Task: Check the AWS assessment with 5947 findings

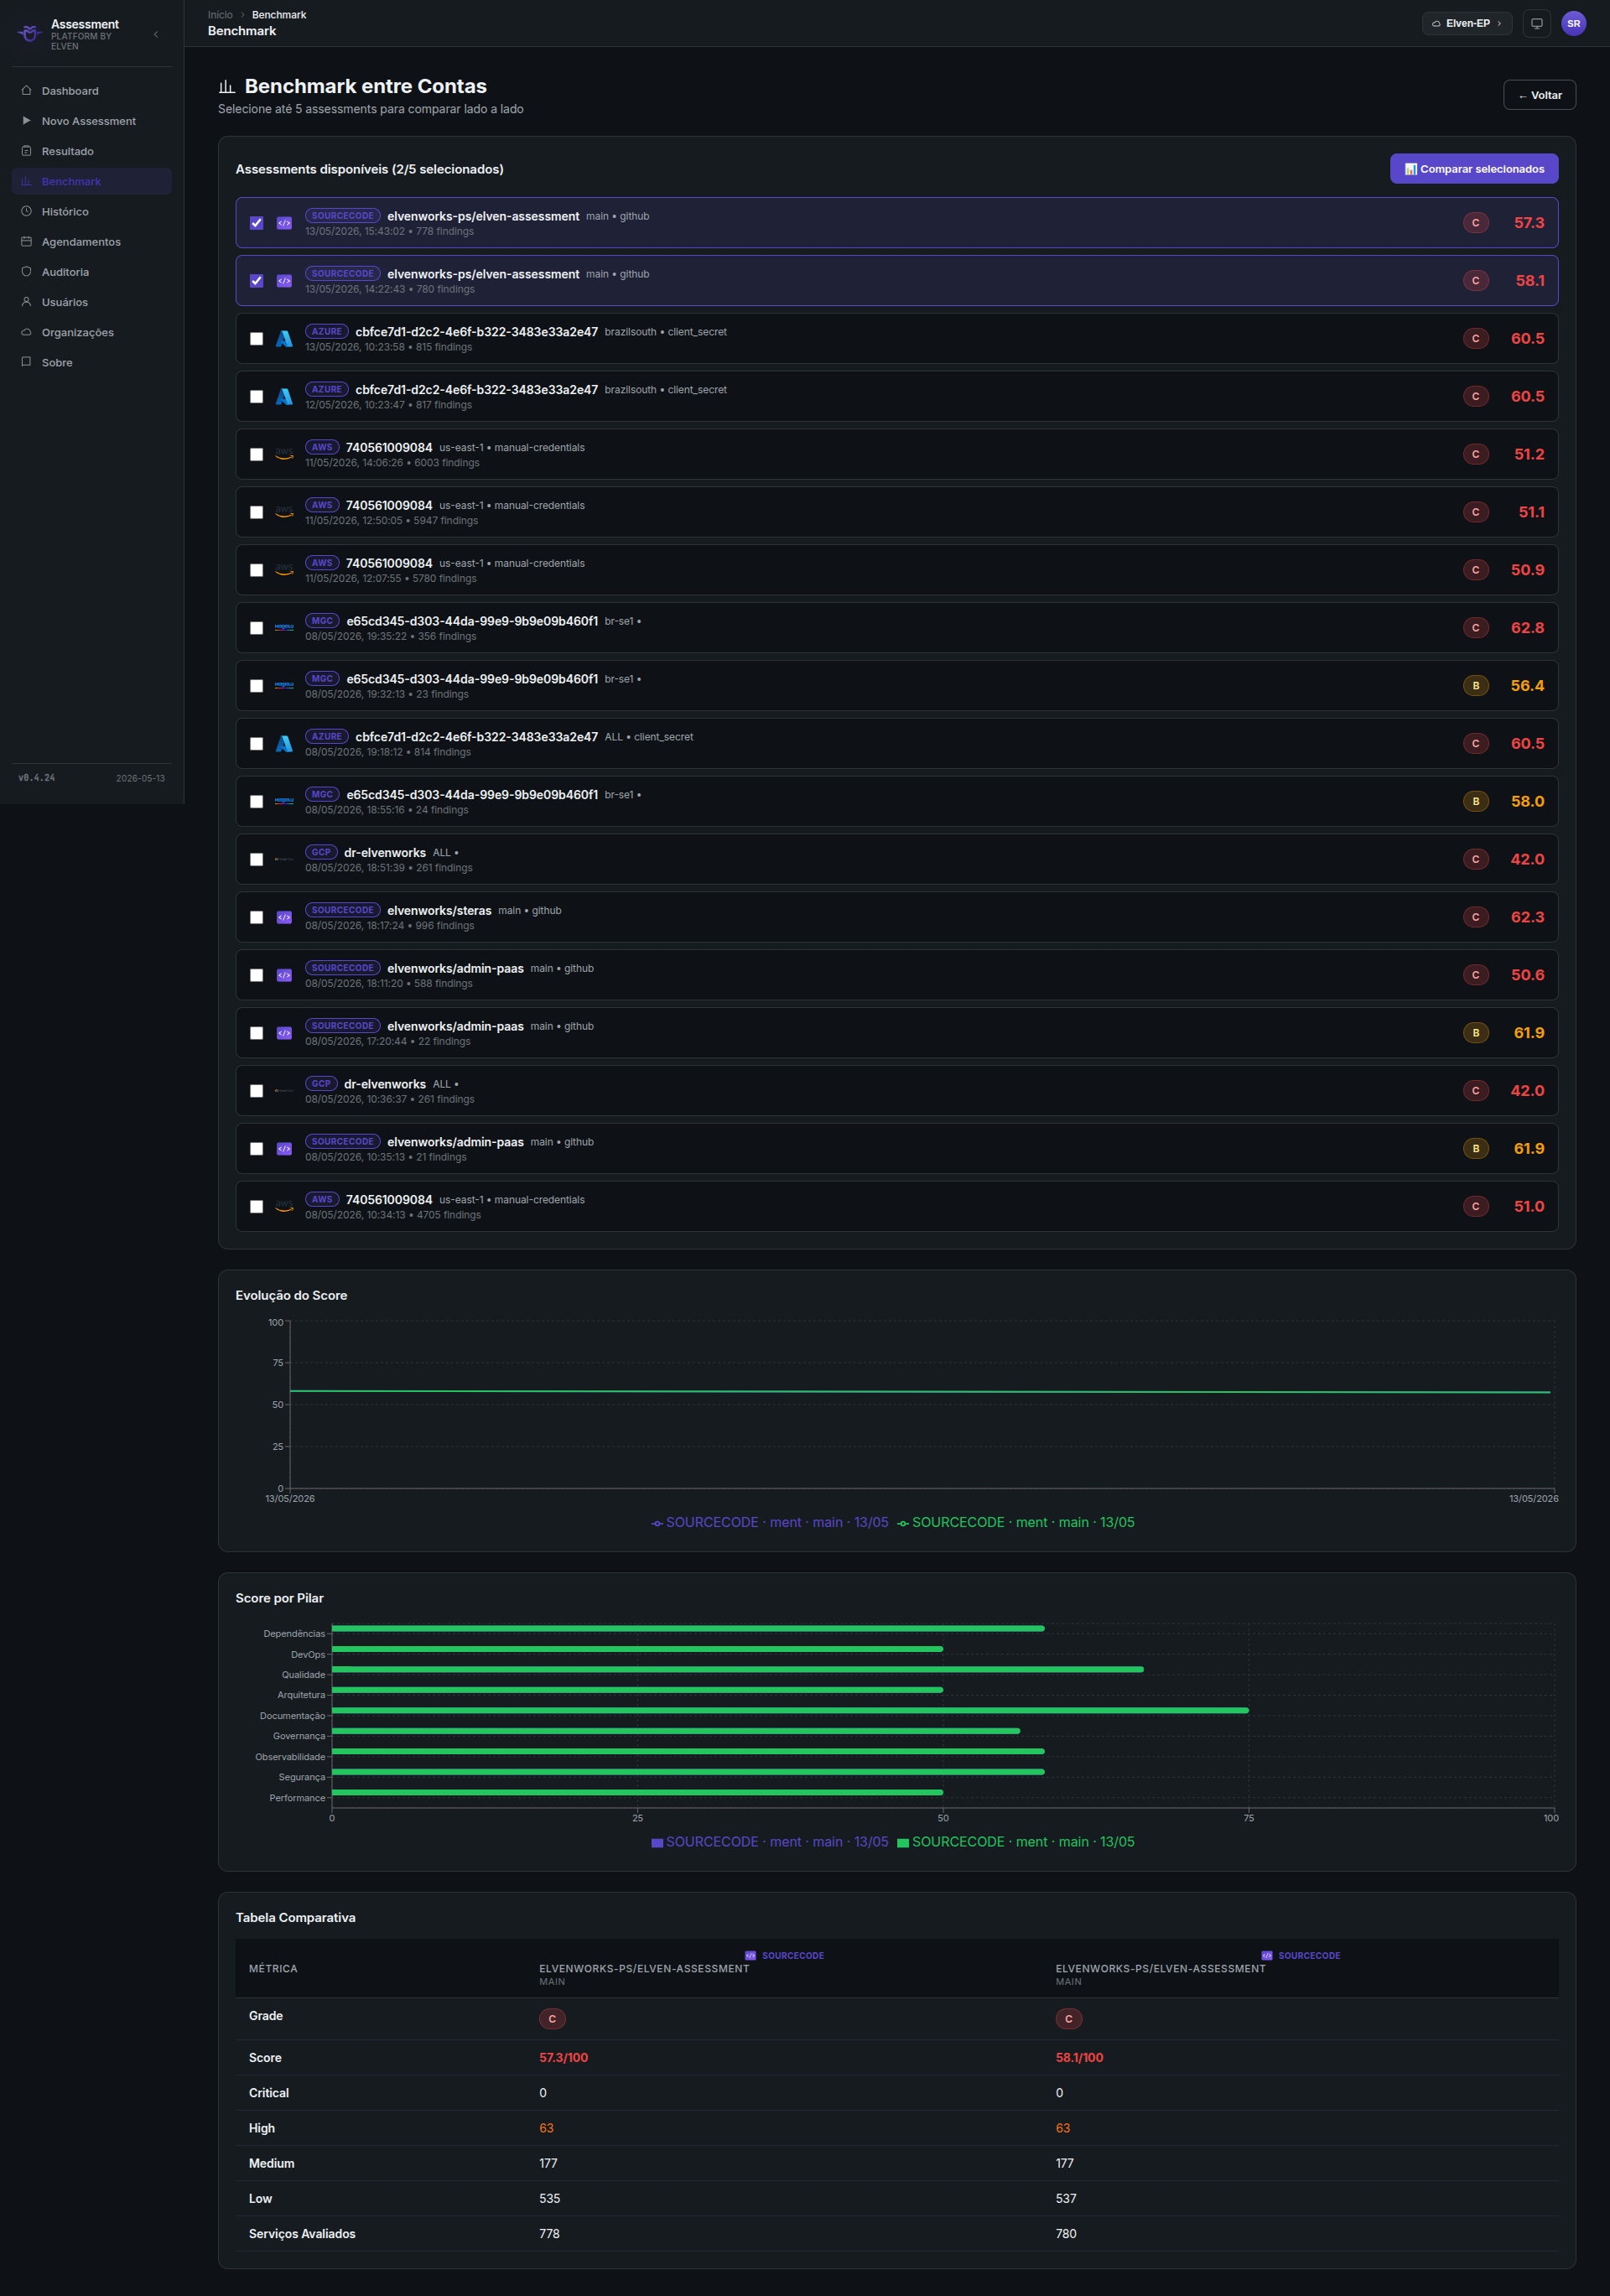Action: (x=257, y=512)
